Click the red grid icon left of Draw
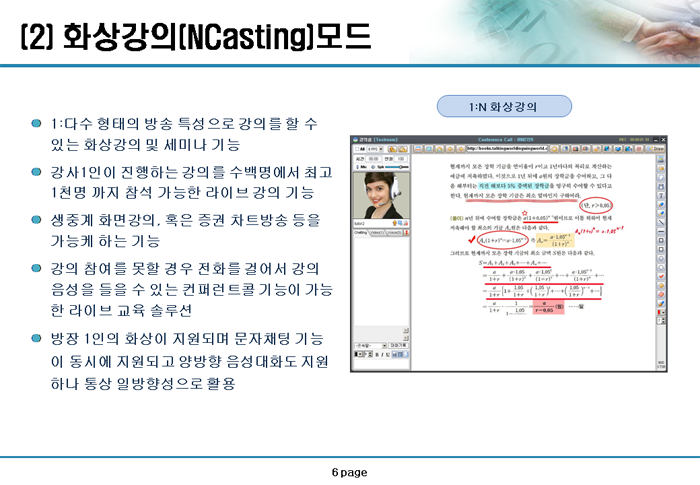Screen dimensions: 700x485 coord(639,149)
